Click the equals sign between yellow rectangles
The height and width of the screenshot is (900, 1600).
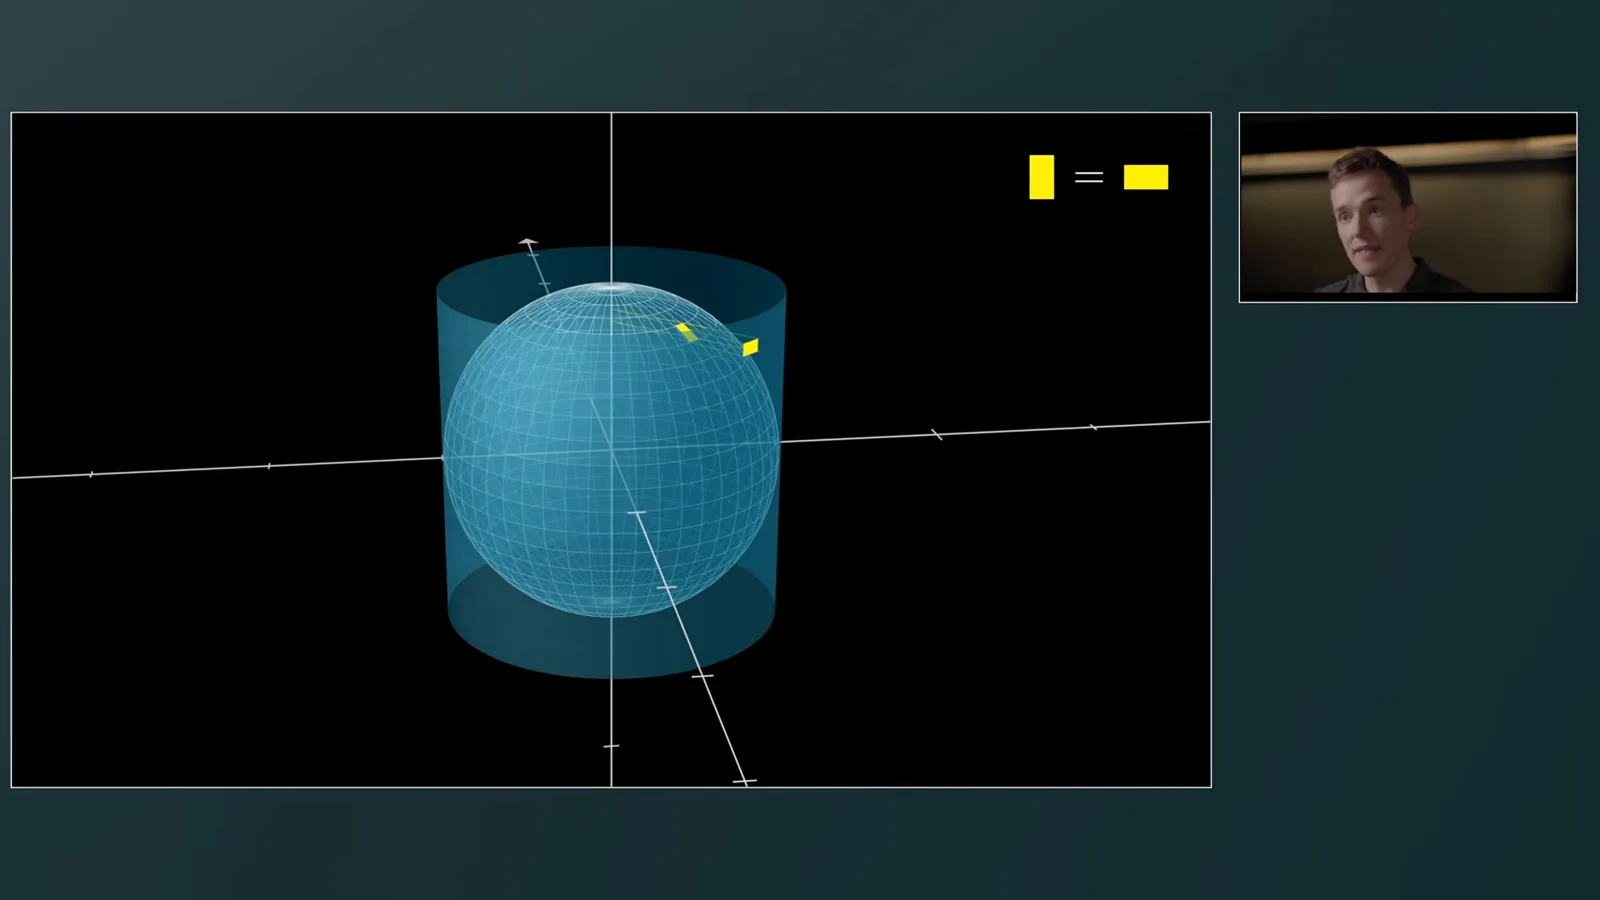1089,177
